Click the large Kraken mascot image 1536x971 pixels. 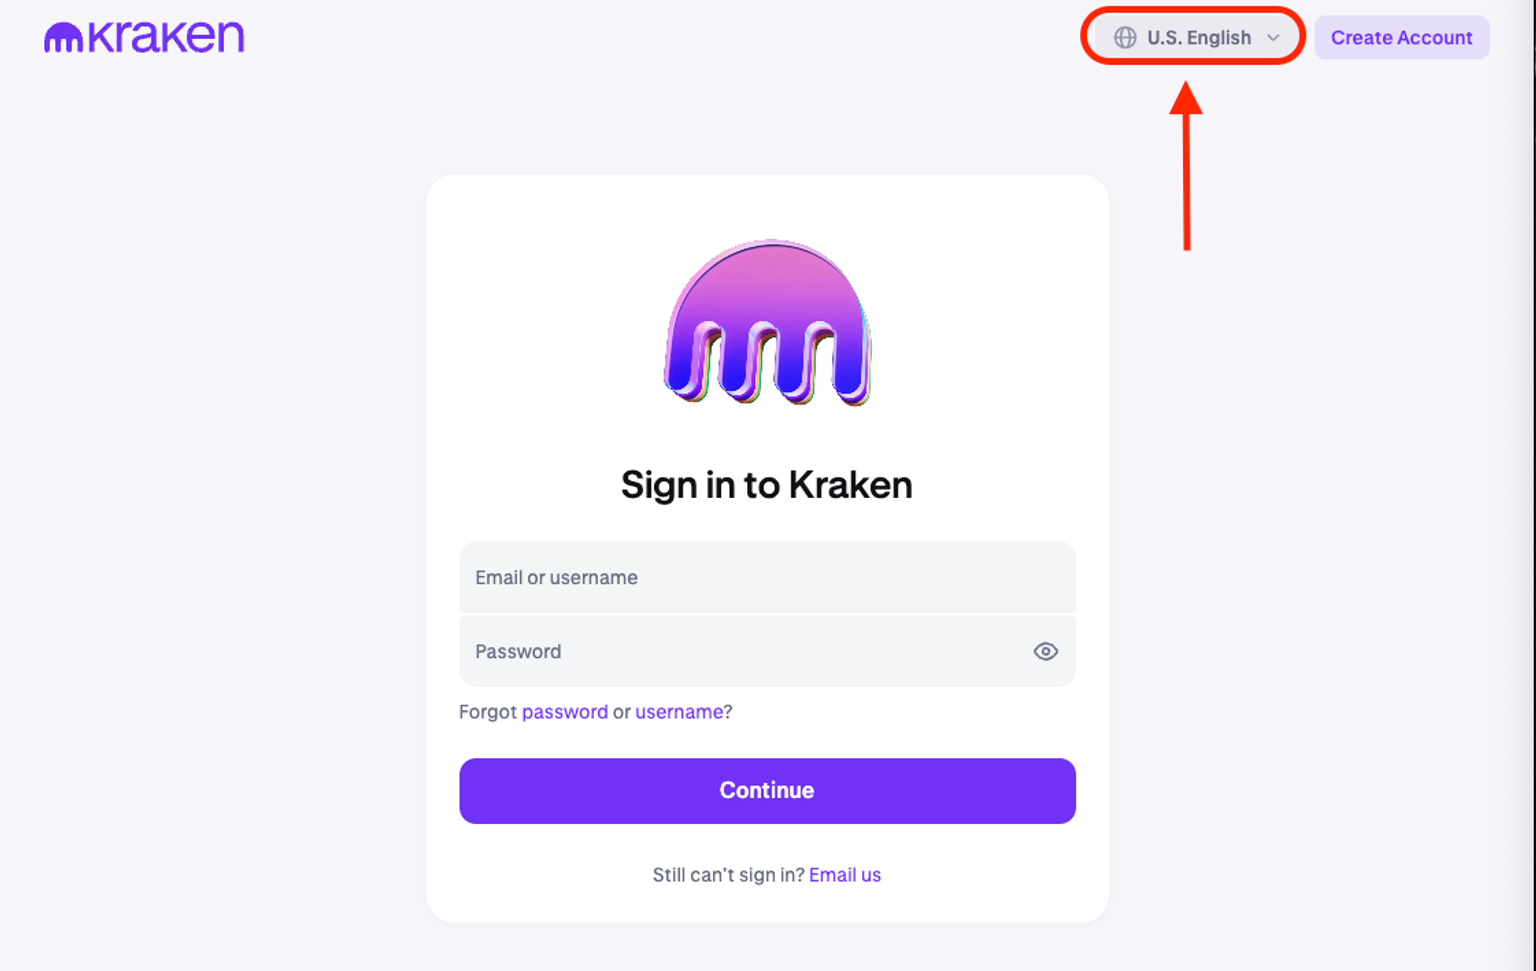point(767,322)
